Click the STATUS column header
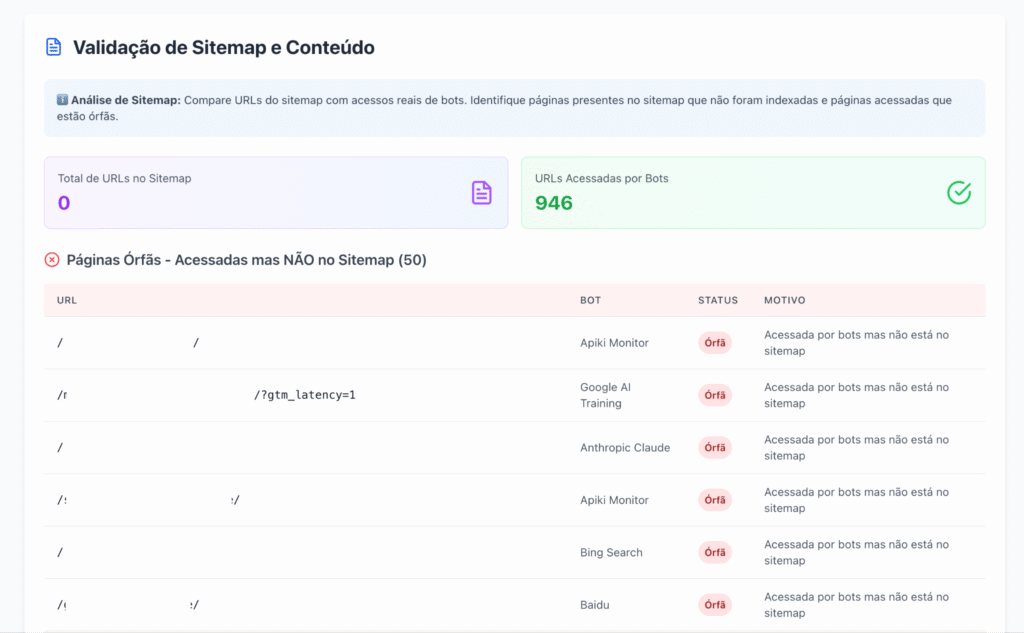 [718, 300]
